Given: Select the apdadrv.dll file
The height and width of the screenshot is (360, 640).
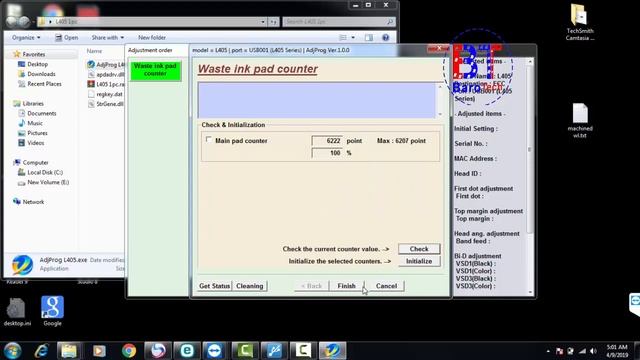Looking at the screenshot, I should pos(106,74).
